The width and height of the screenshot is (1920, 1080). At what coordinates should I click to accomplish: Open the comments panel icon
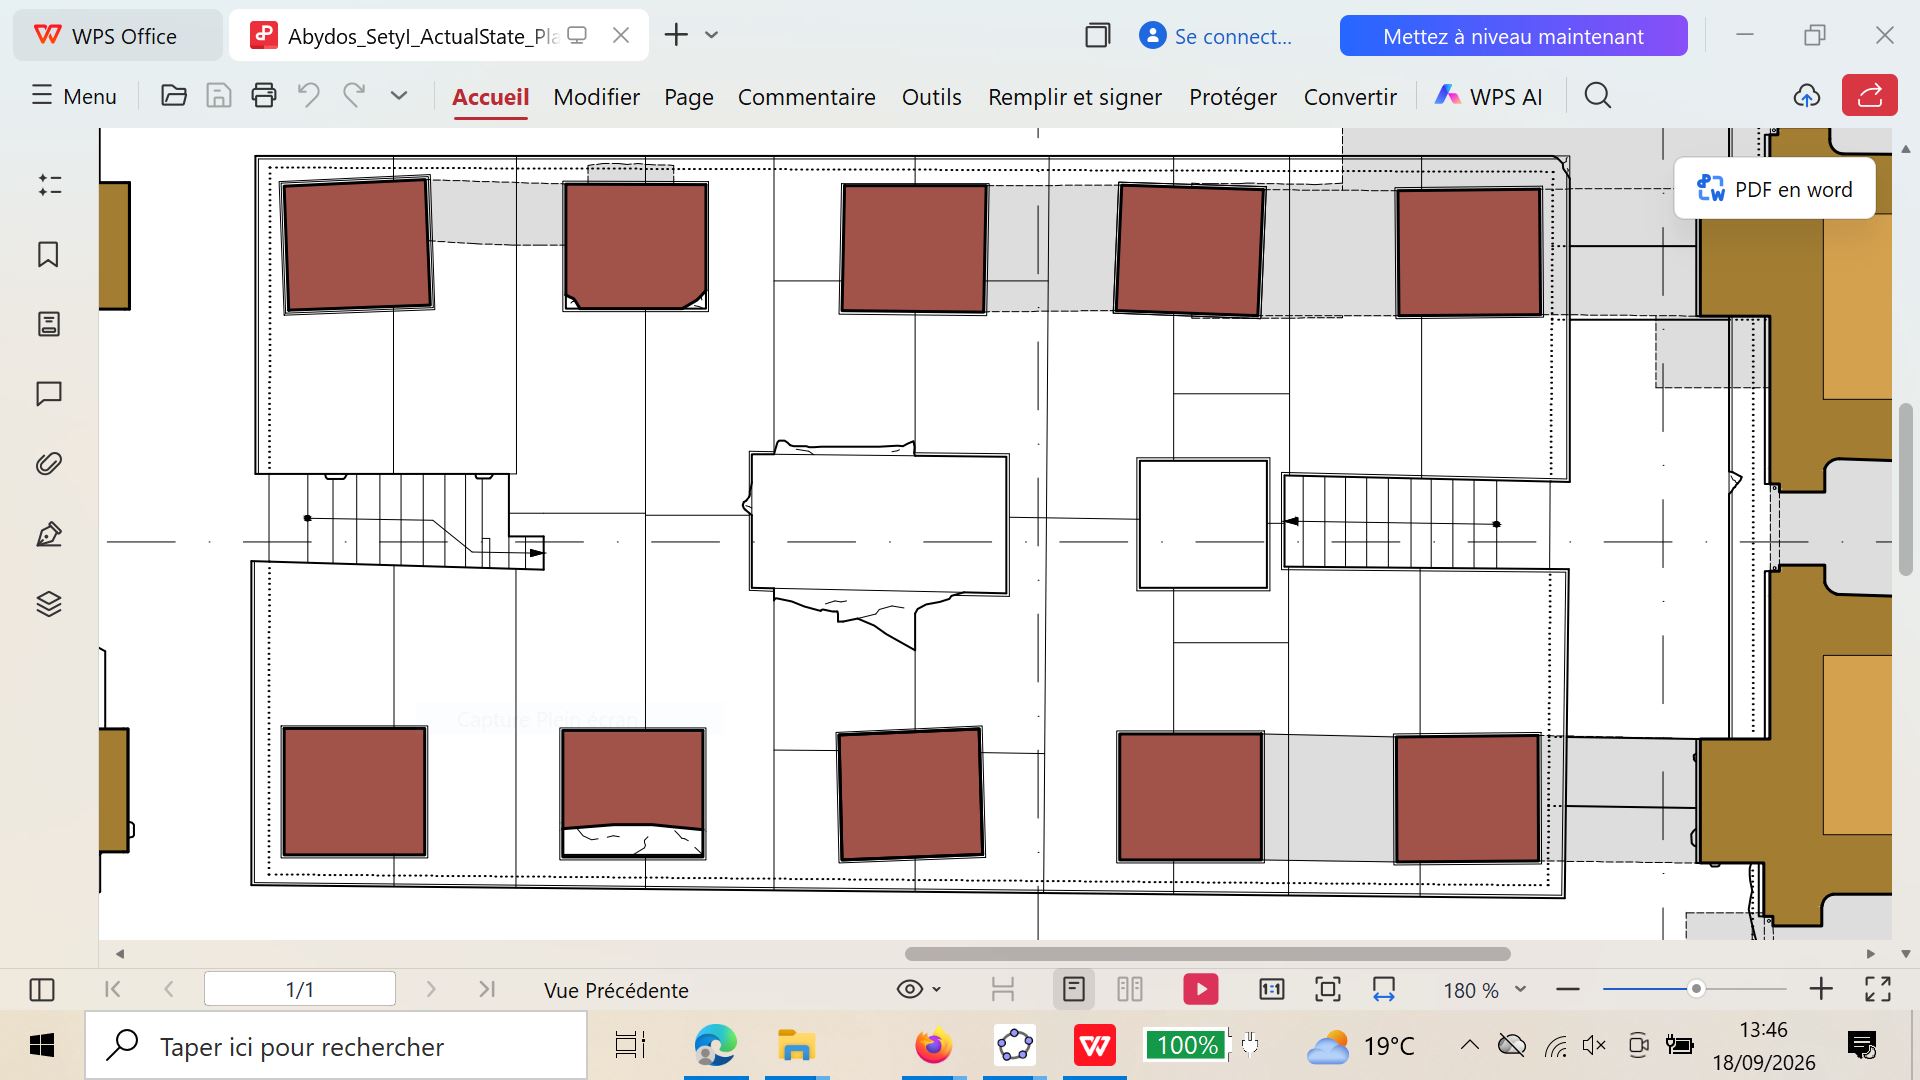point(48,394)
